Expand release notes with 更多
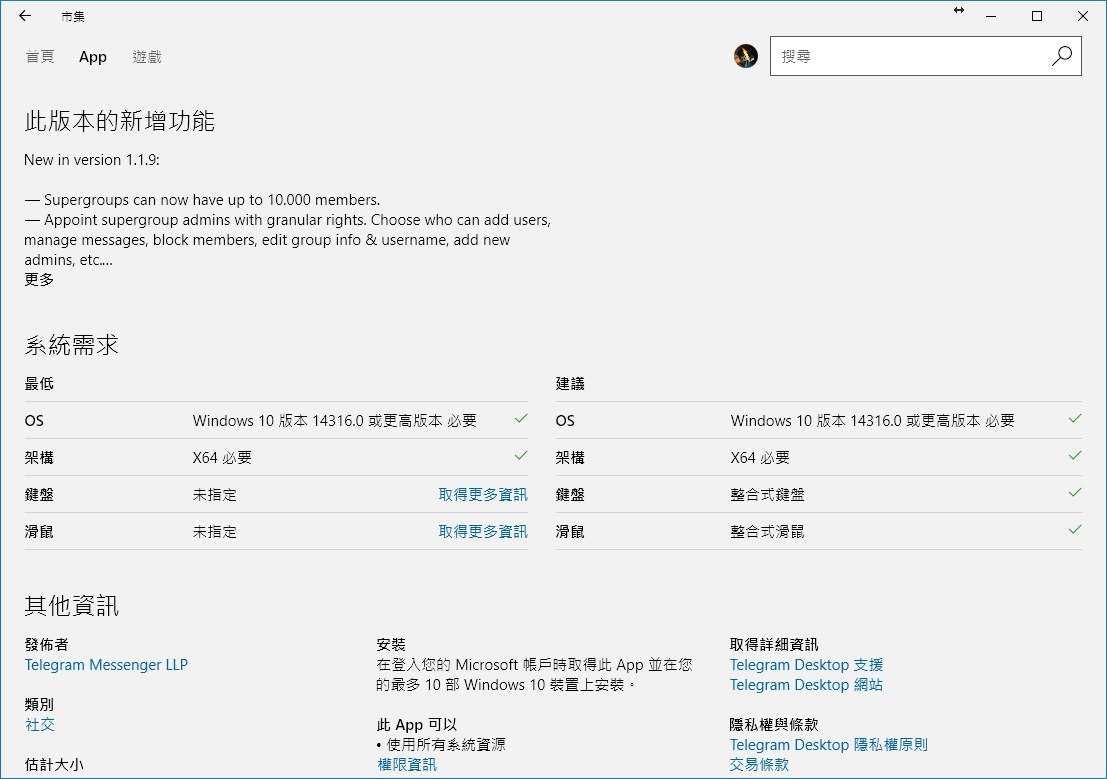This screenshot has height=779, width=1107. [40, 279]
